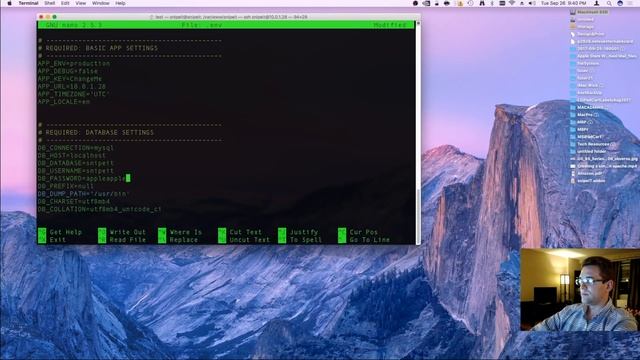This screenshot has height=360, width=640.
Task: Click the Uncut Text nano shortcut
Action: click(x=244, y=240)
